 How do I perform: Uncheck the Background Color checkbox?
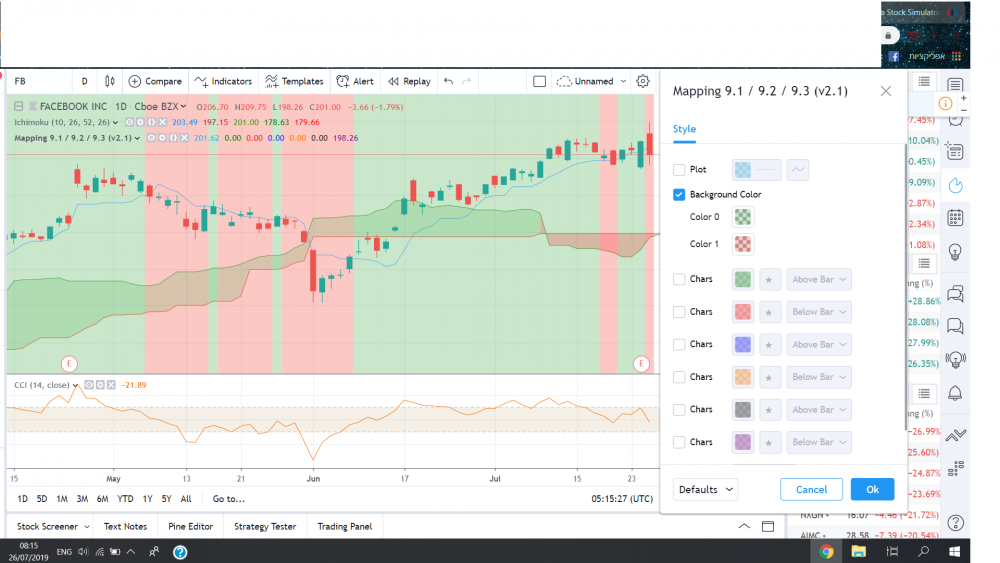click(679, 194)
